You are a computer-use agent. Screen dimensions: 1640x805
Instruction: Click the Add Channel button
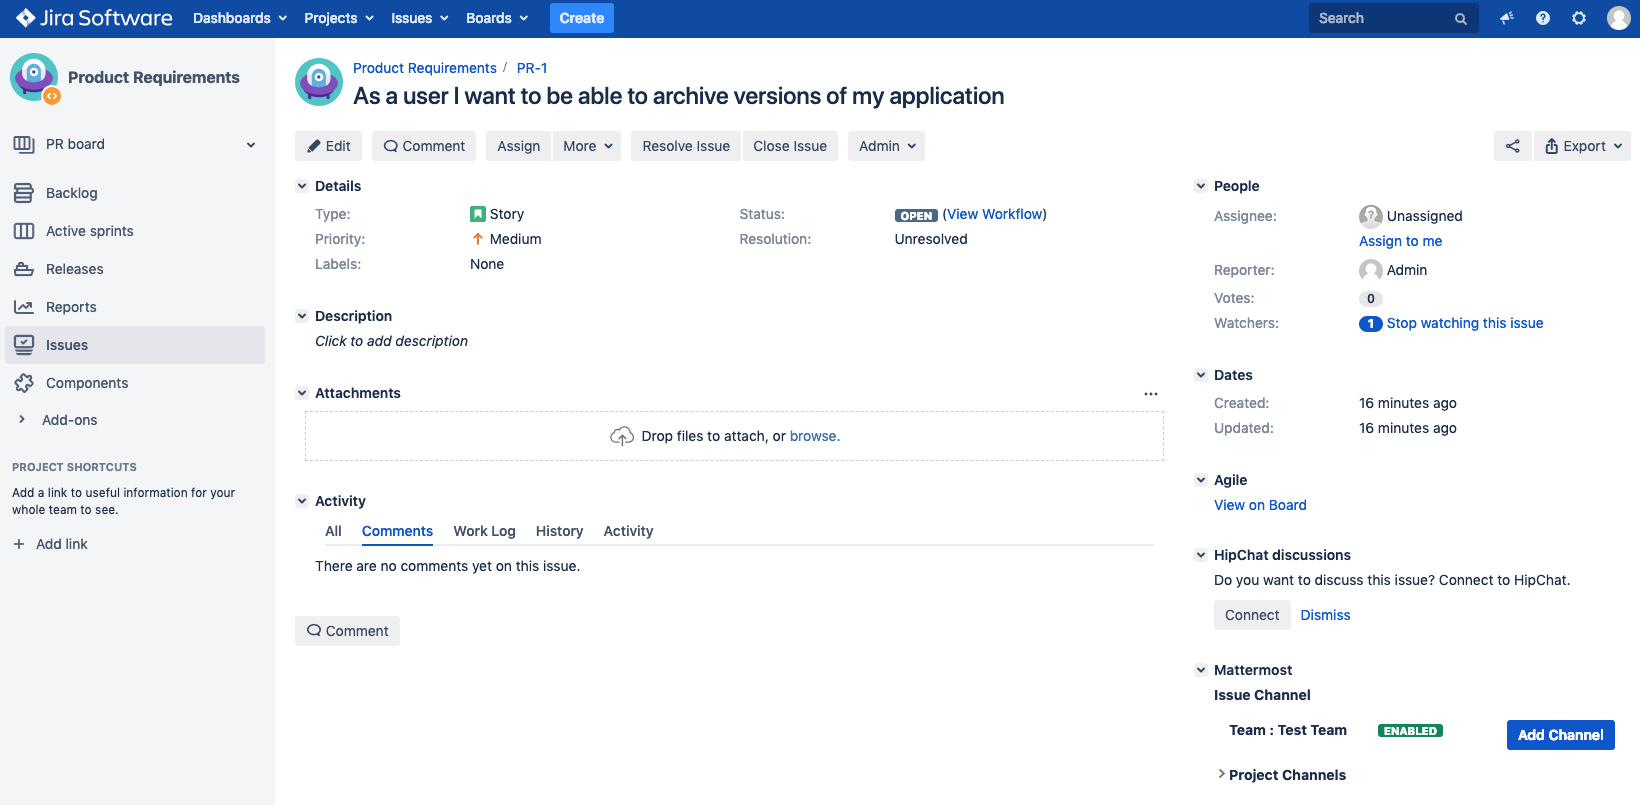point(1560,735)
